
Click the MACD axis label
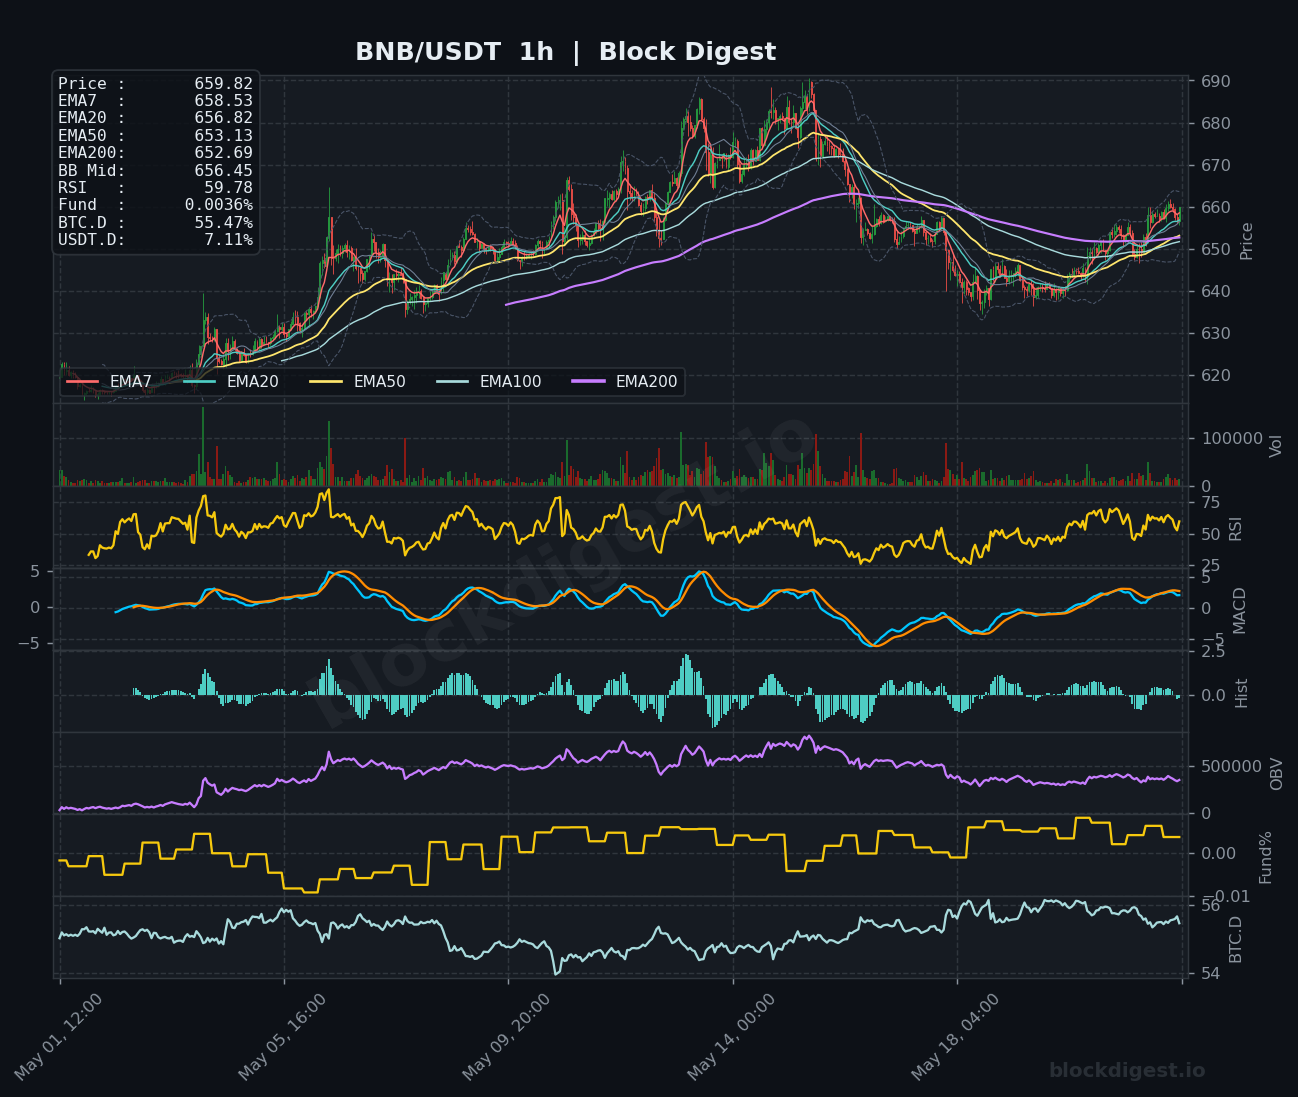[1240, 610]
